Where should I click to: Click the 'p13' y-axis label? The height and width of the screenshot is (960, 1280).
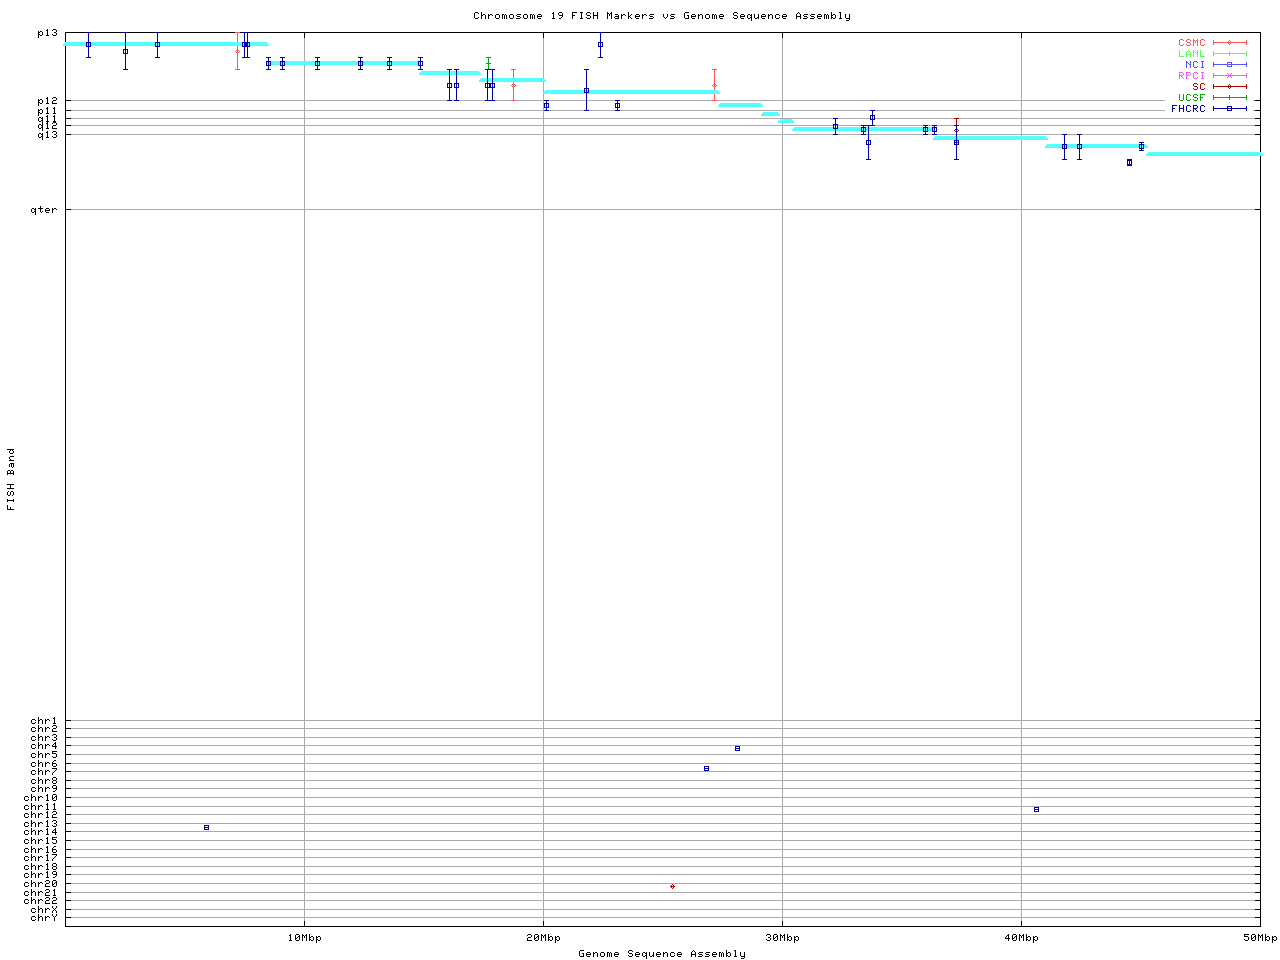coord(47,33)
